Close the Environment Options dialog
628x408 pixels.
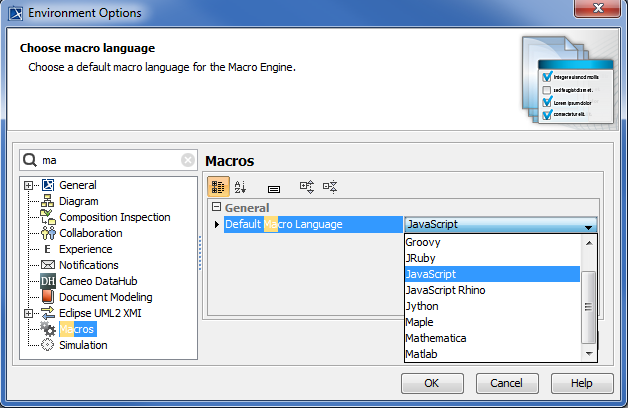pos(598,8)
